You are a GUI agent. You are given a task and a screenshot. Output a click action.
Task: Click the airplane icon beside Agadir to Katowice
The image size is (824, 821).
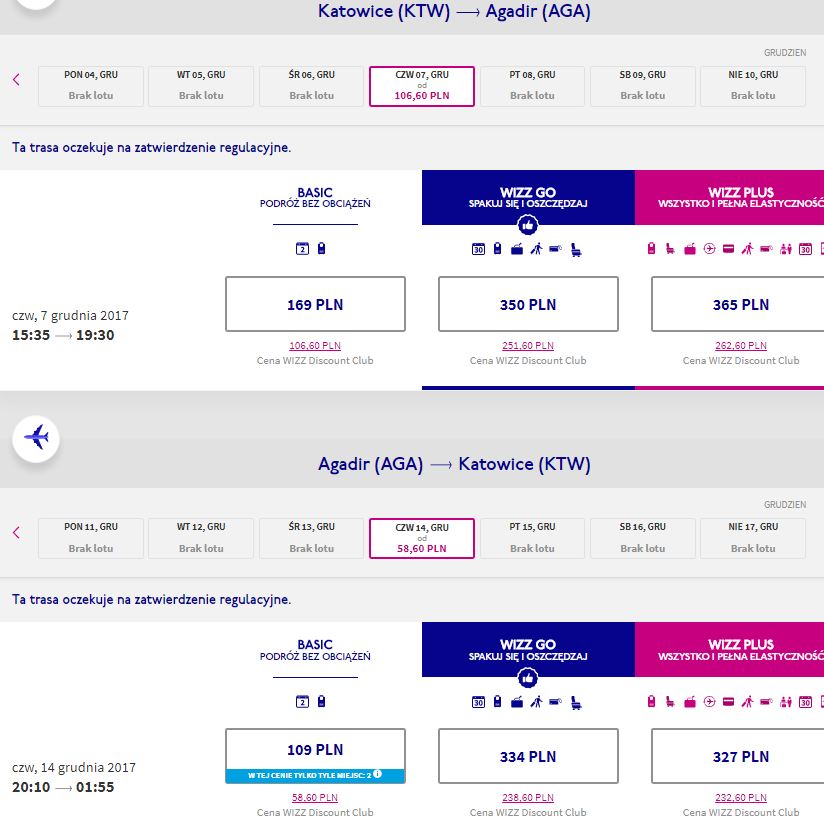[x=36, y=439]
